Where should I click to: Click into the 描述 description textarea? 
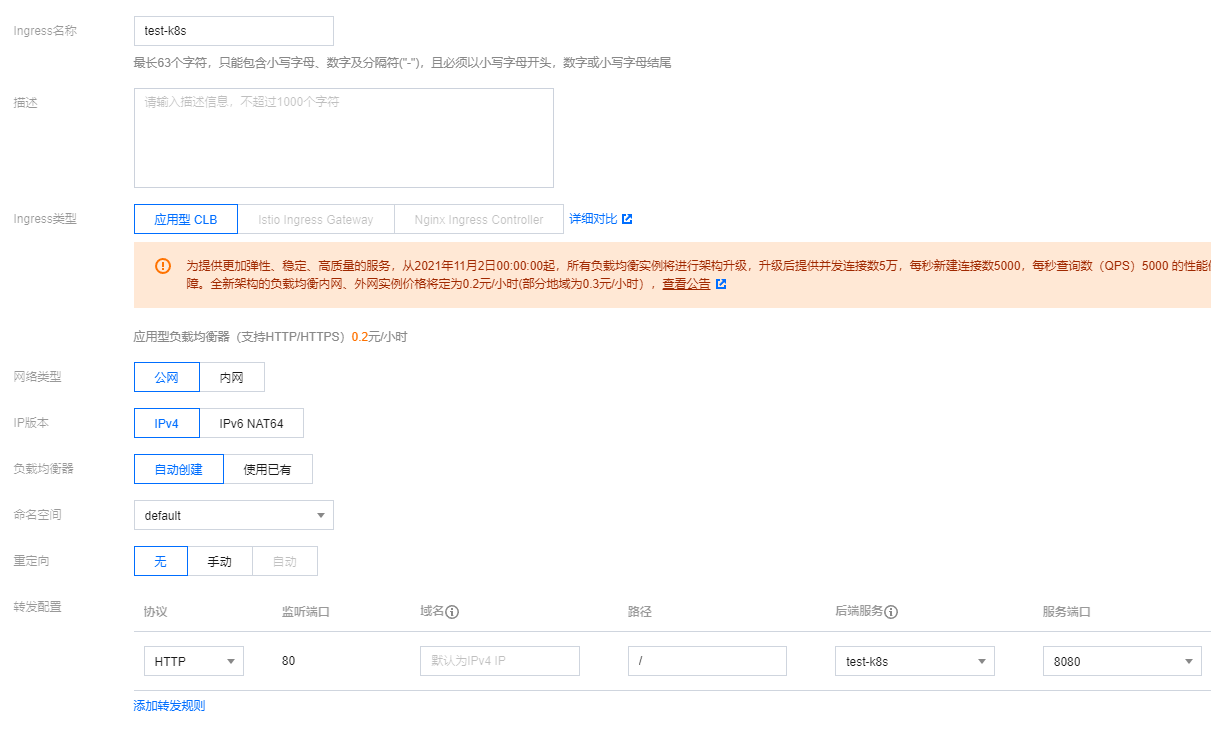pyautogui.click(x=343, y=138)
